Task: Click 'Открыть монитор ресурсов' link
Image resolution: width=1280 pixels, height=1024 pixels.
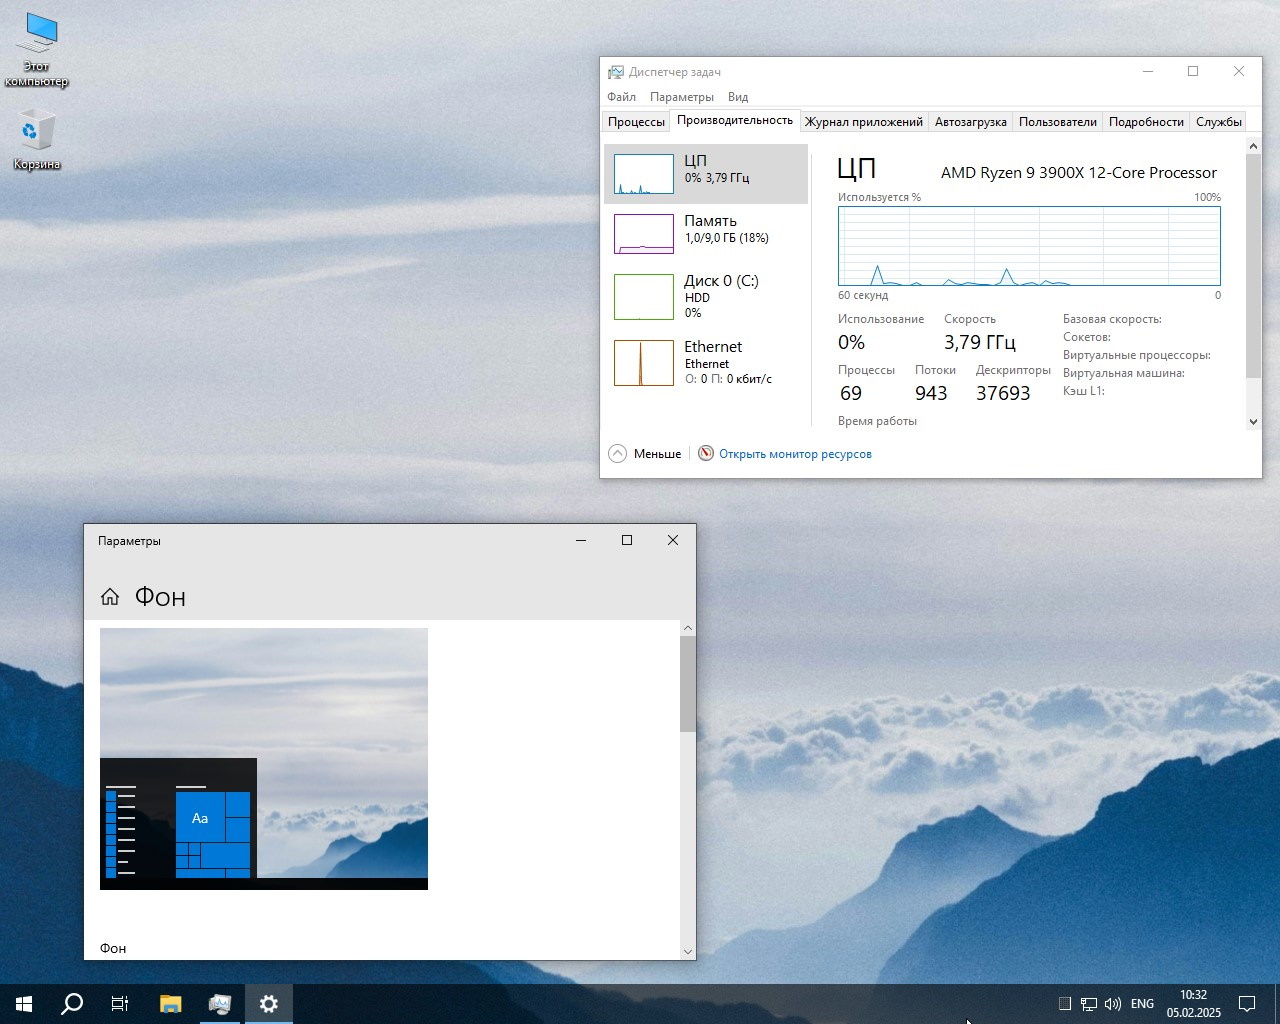Action: click(x=795, y=454)
